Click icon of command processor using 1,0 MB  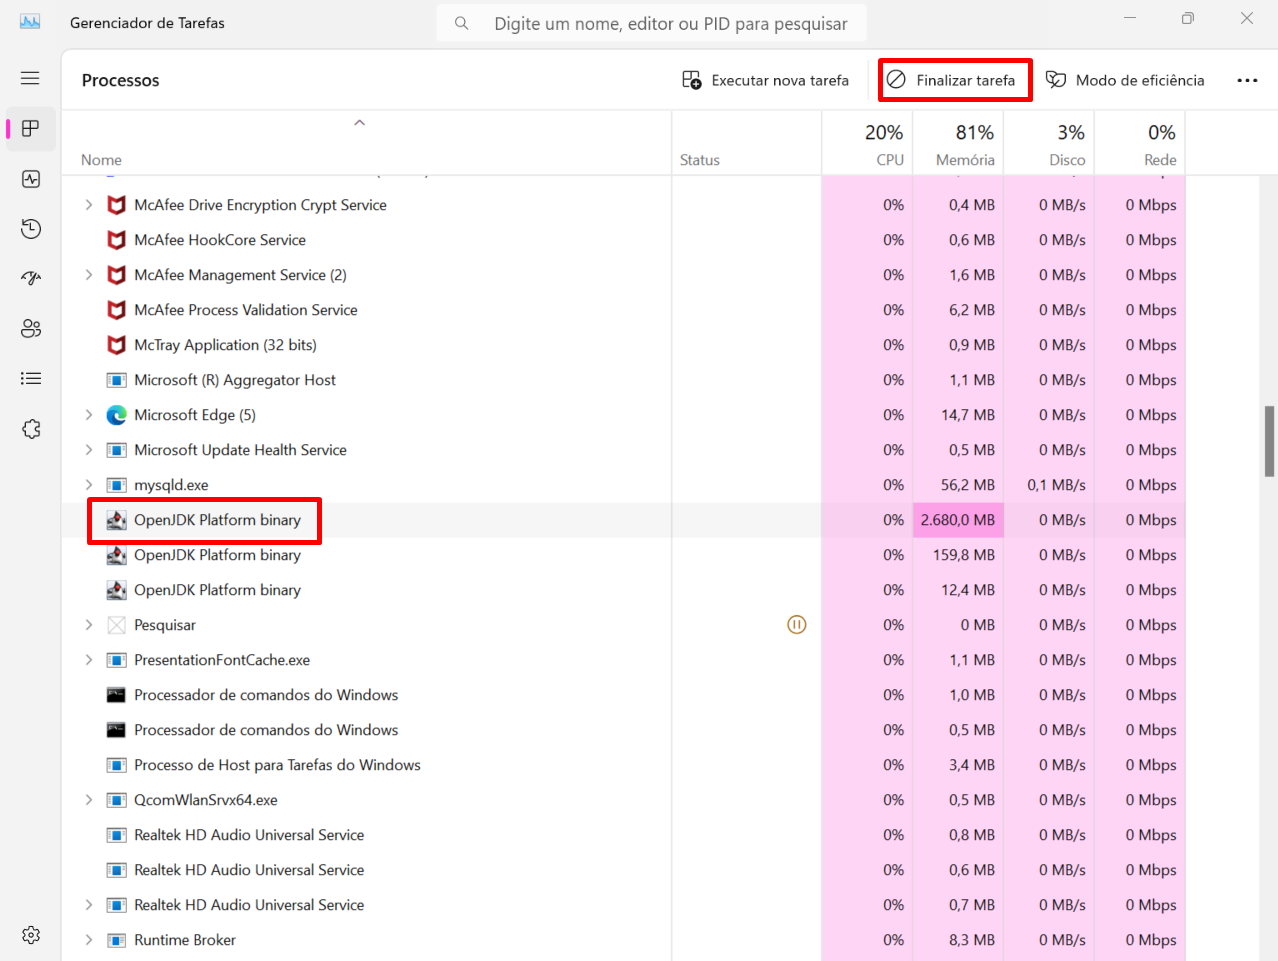tap(117, 695)
